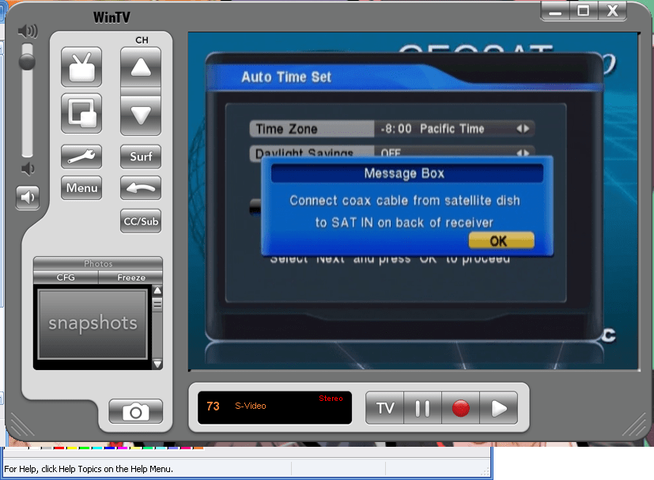Select the yellow swatch in the background color palette
This screenshot has height=480, width=654.
click(72, 448)
